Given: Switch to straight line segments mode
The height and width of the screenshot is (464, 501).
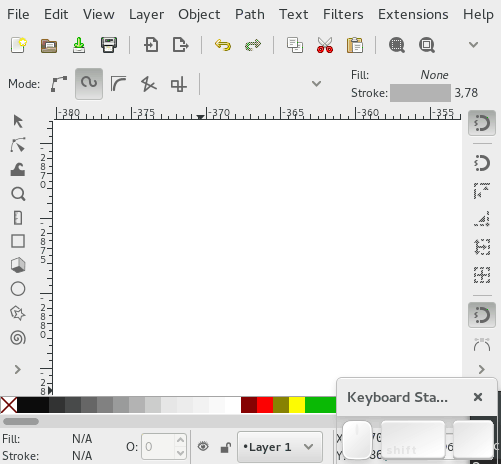Looking at the screenshot, I should tap(148, 84).
